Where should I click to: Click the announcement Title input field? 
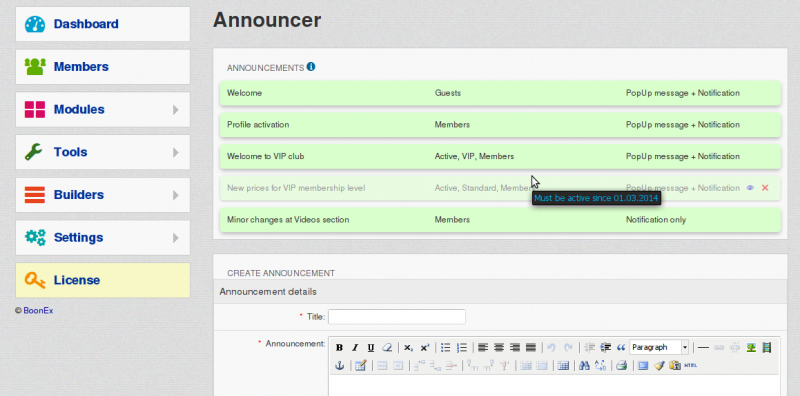[397, 316]
